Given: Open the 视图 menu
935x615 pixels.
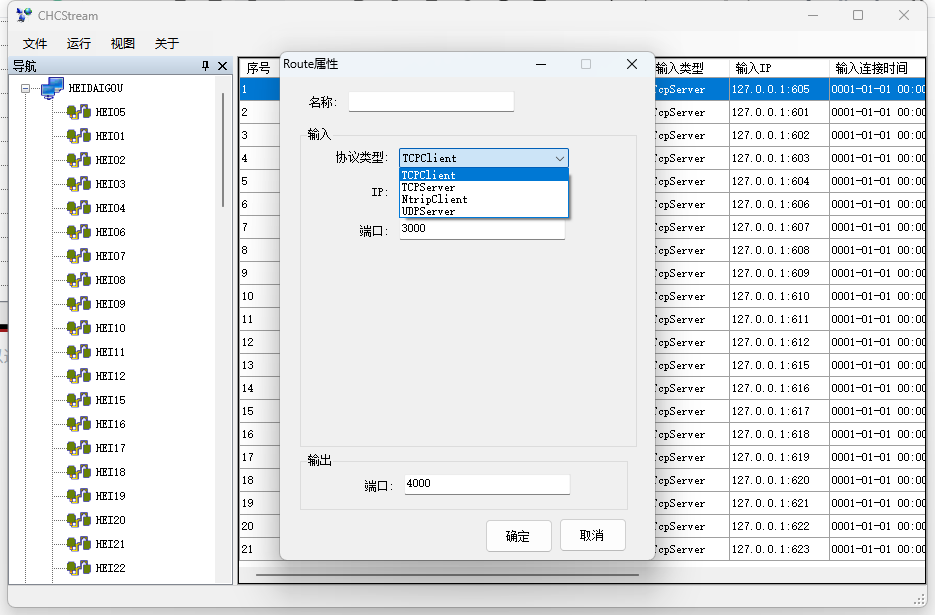Looking at the screenshot, I should [123, 43].
